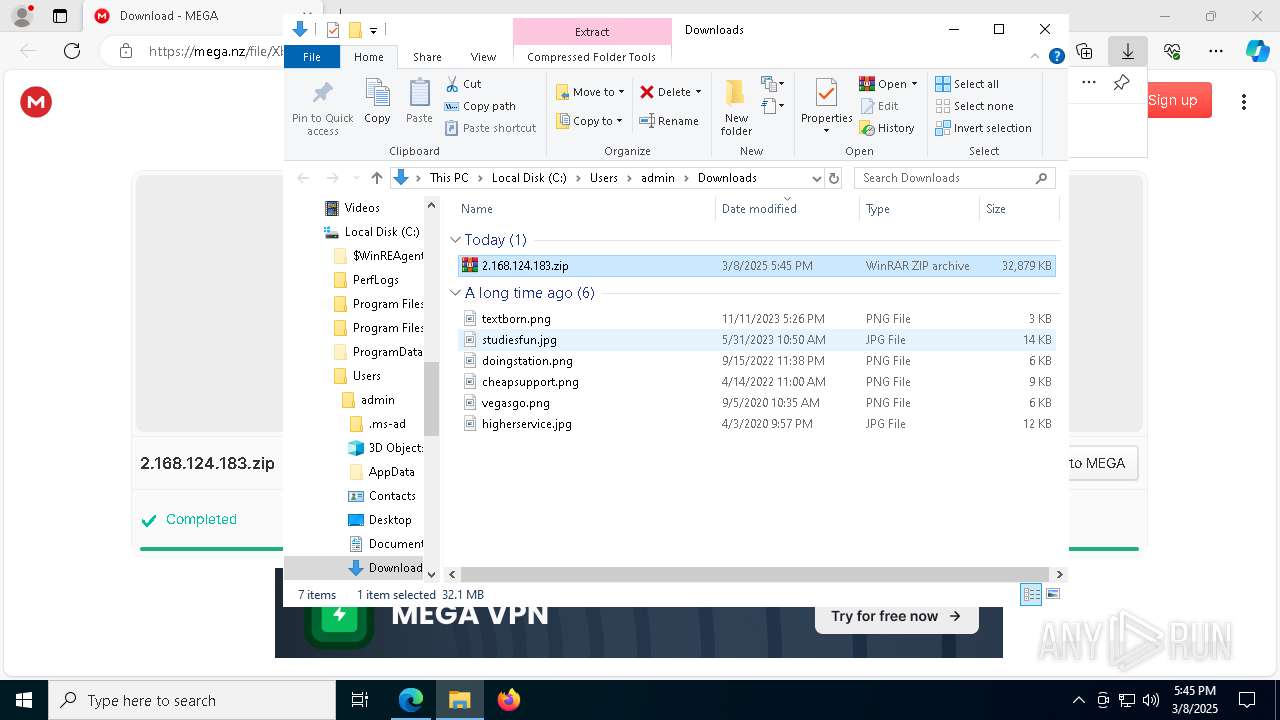Create a New folder
The image size is (1280, 720).
736,107
